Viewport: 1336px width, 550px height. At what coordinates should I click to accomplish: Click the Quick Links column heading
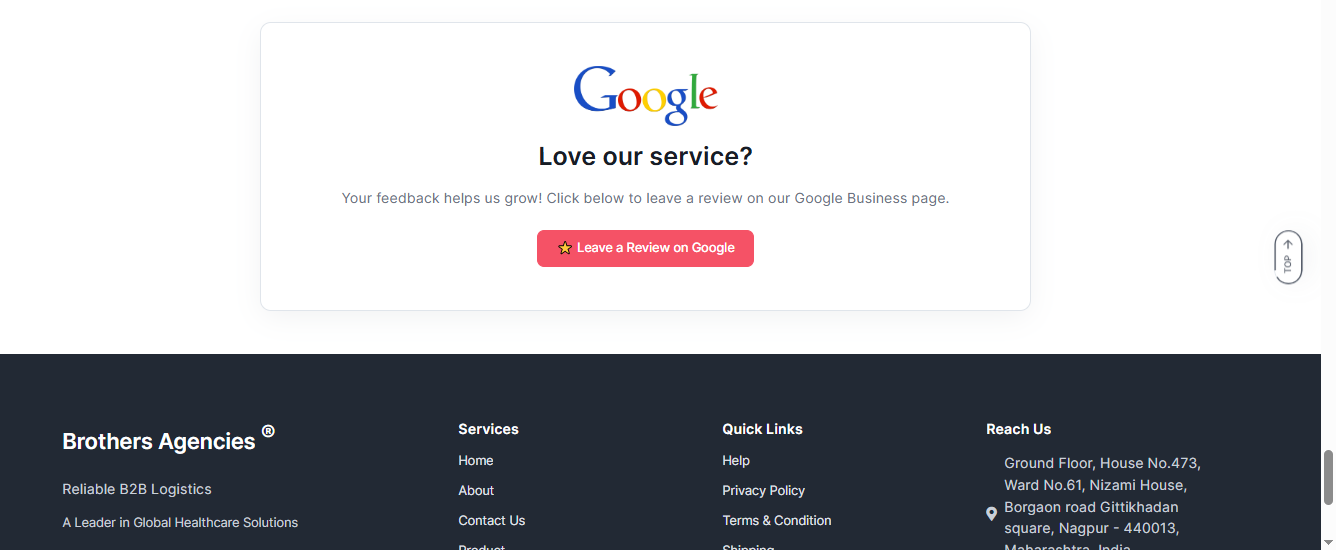762,429
